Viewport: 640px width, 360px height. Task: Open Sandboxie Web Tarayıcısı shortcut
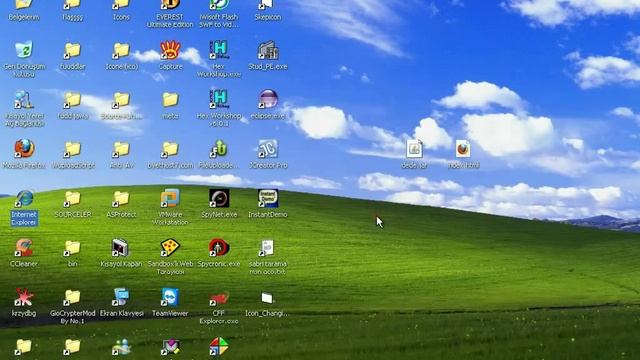pos(170,248)
